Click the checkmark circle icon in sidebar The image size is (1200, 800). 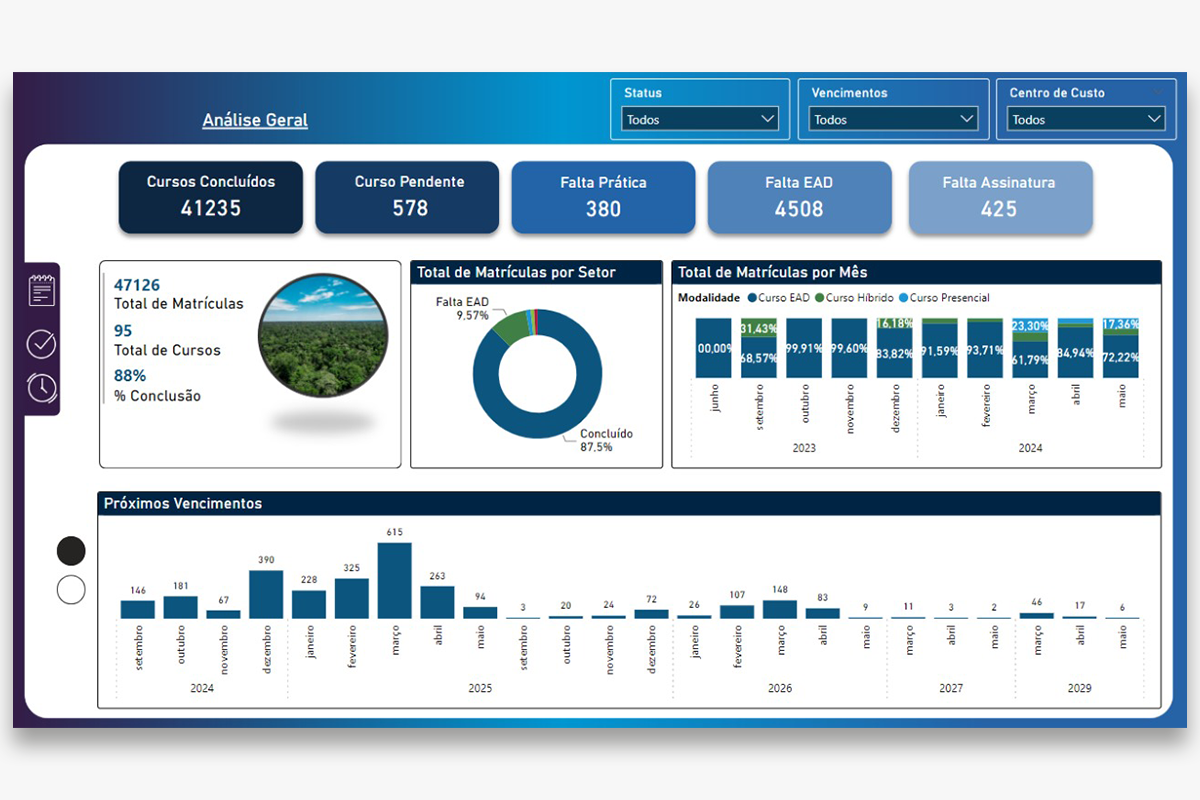[x=42, y=344]
